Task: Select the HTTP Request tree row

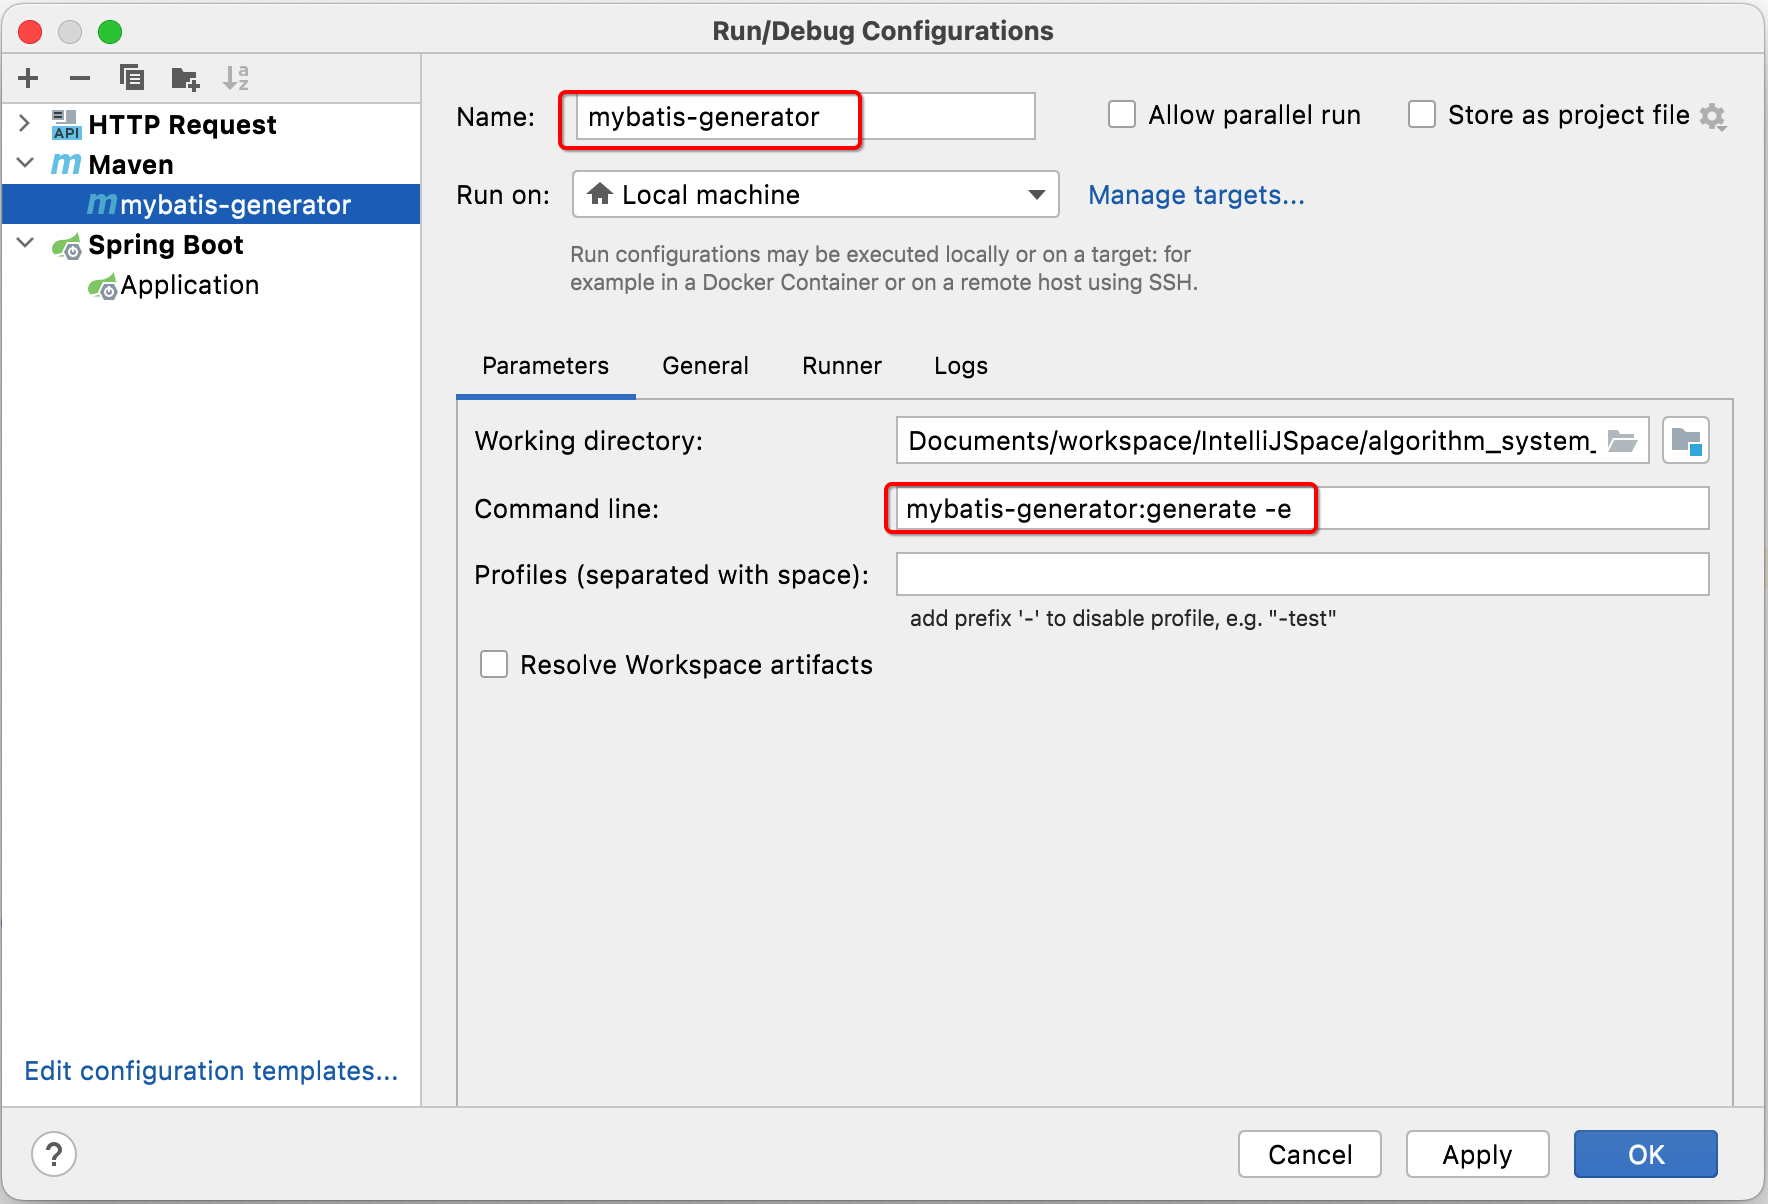Action: coord(211,125)
